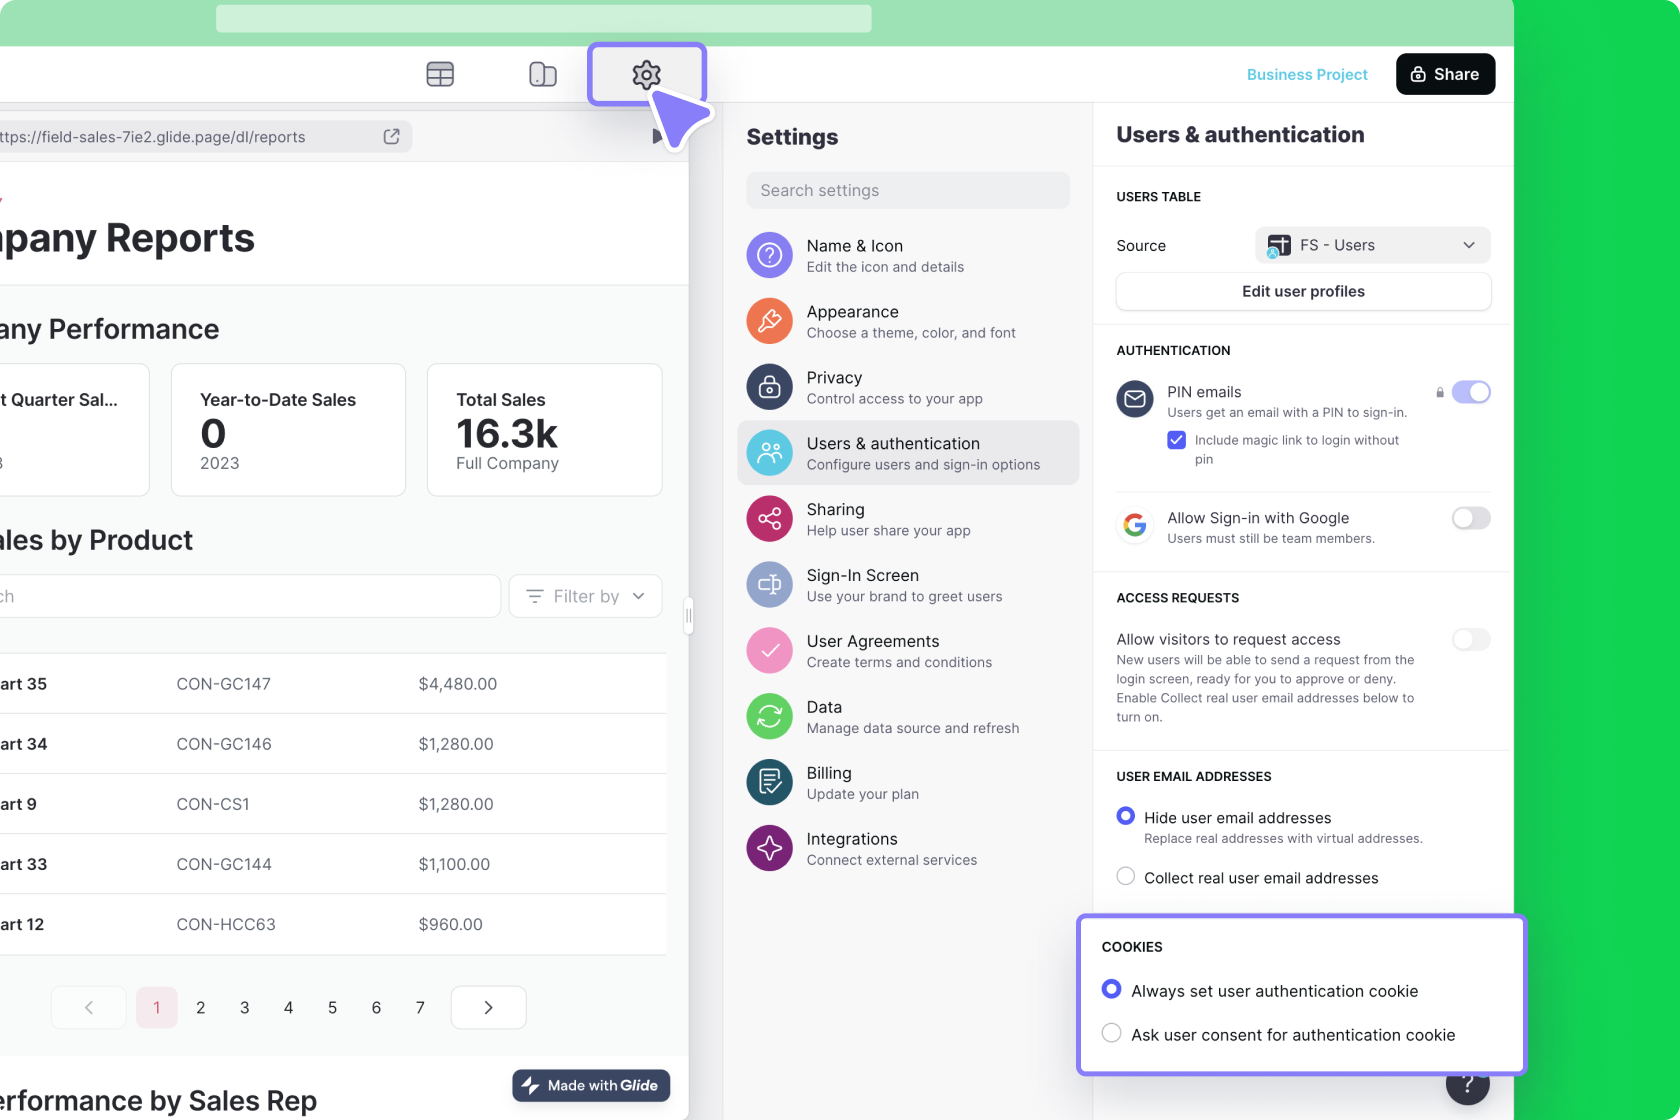Image resolution: width=1680 pixels, height=1120 pixels.
Task: Open the FS - Users source dropdown
Action: click(x=1371, y=245)
